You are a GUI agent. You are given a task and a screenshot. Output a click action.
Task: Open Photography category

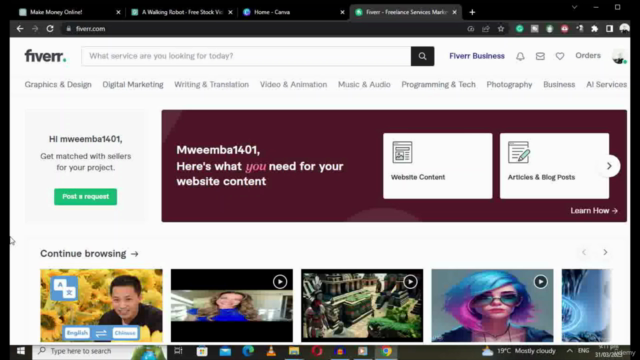pyautogui.click(x=509, y=84)
